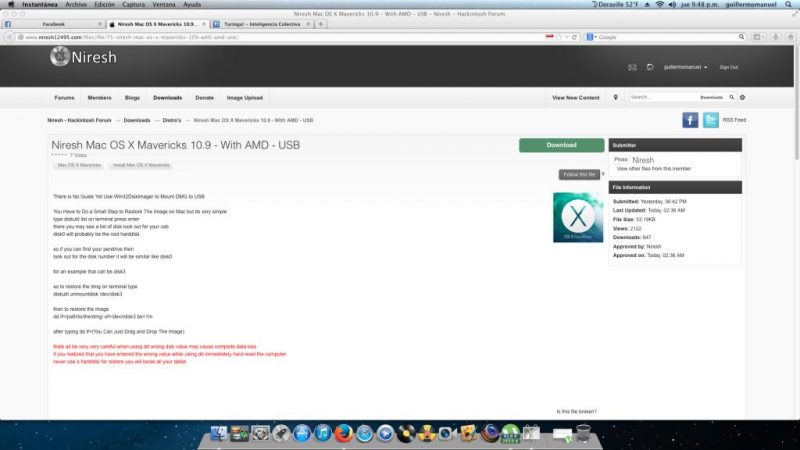Open the Donate nav item
Image resolution: width=800 pixels, height=450 pixels.
[205, 97]
